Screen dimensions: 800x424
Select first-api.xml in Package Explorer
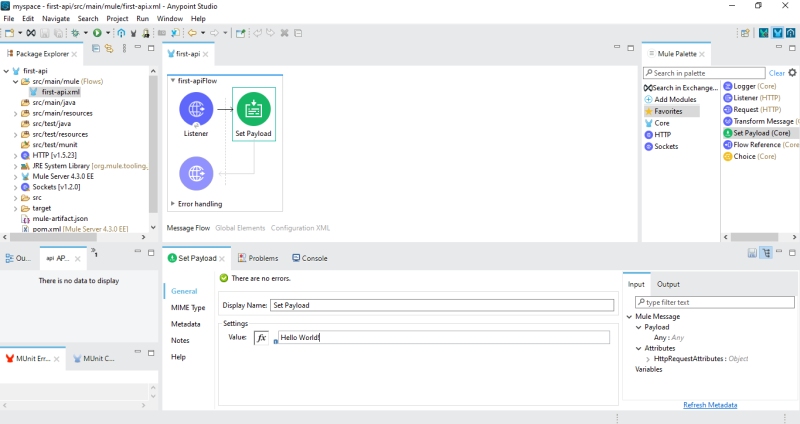click(55, 92)
